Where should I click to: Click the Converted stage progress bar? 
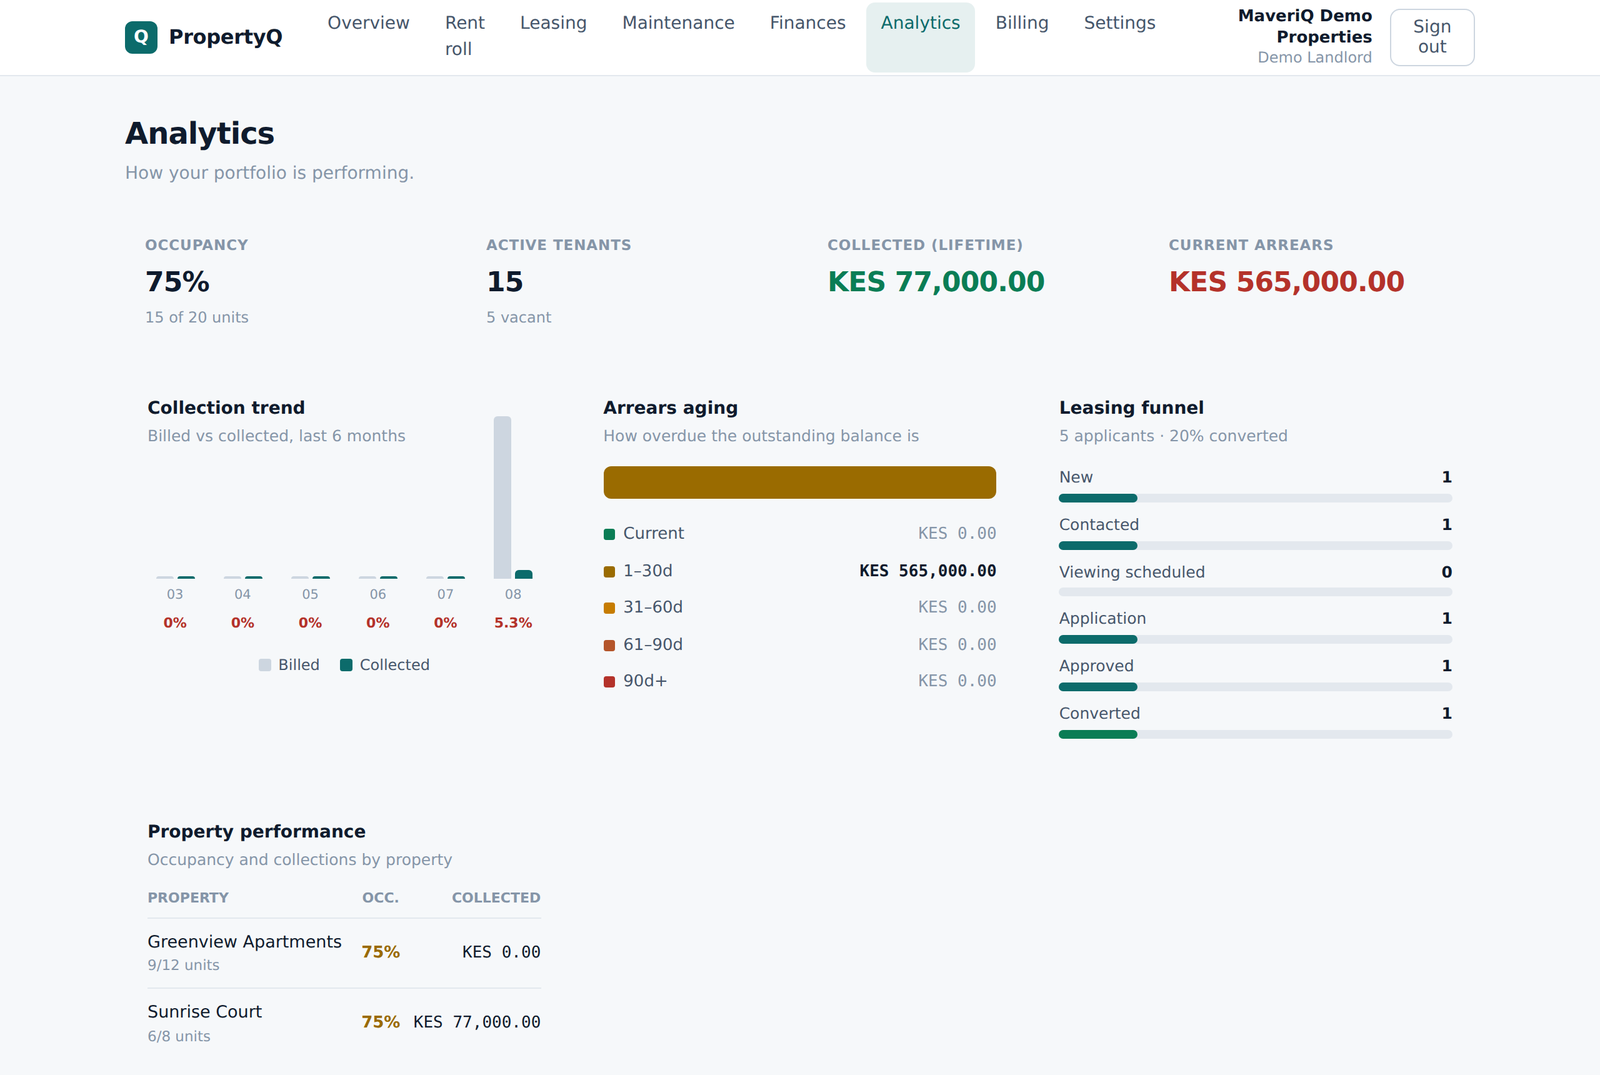click(1255, 734)
